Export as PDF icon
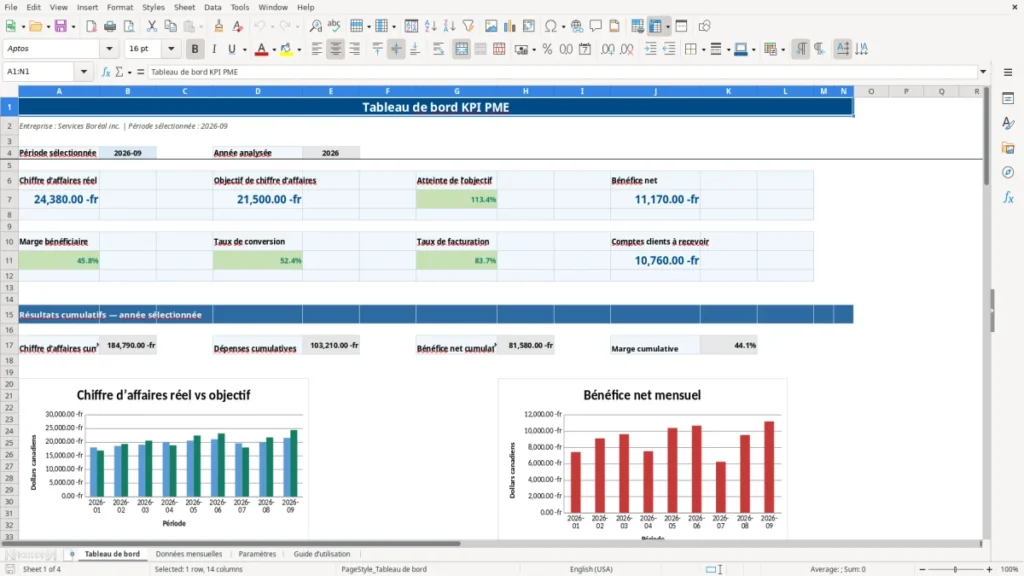The image size is (1024, 576). [91, 26]
